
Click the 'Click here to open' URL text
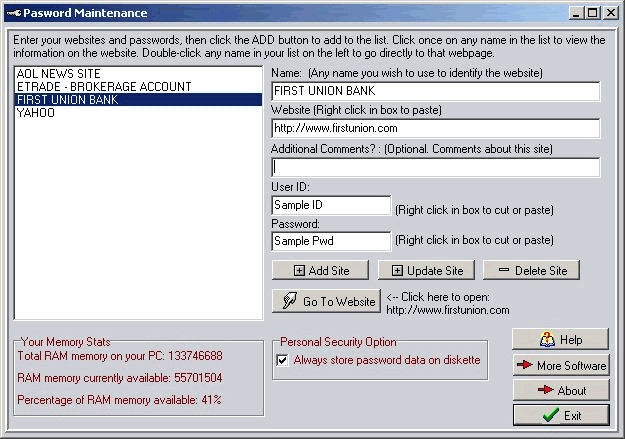click(x=448, y=310)
